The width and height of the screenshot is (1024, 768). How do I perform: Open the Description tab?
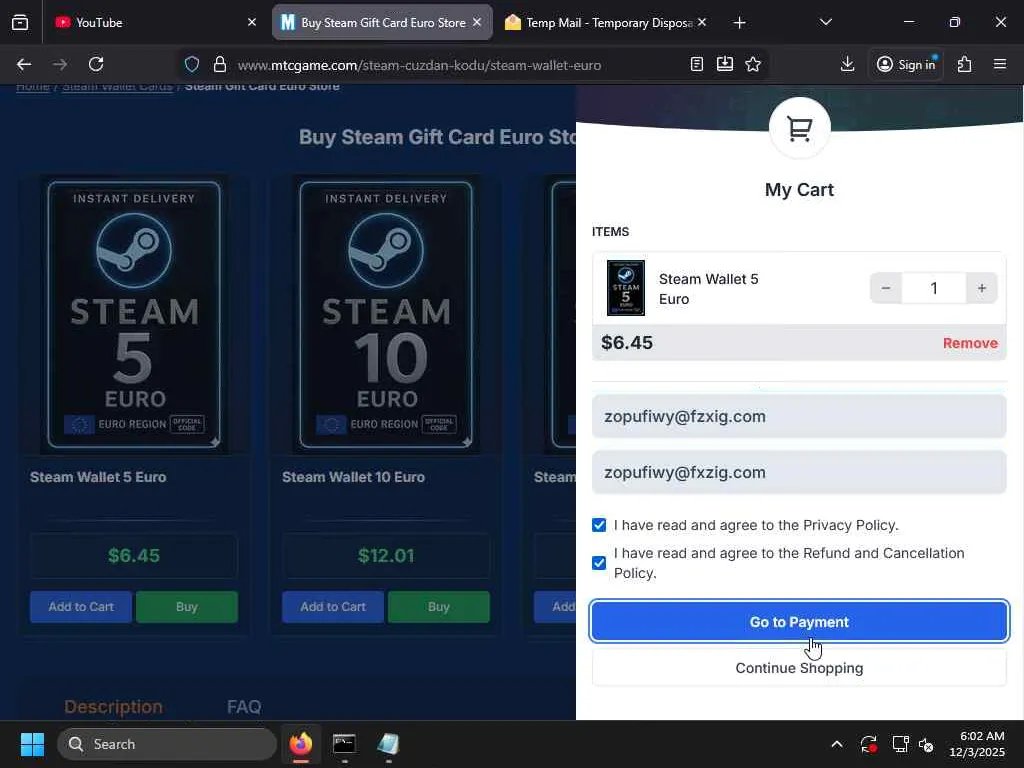pos(113,707)
